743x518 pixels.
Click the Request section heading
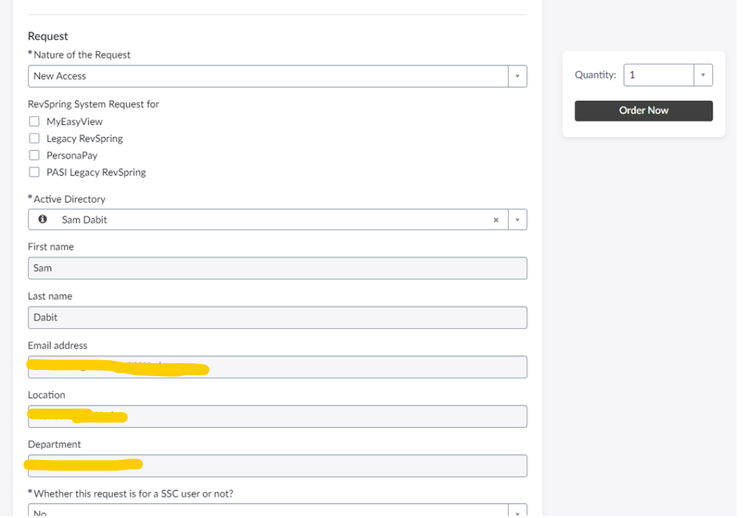coord(48,36)
